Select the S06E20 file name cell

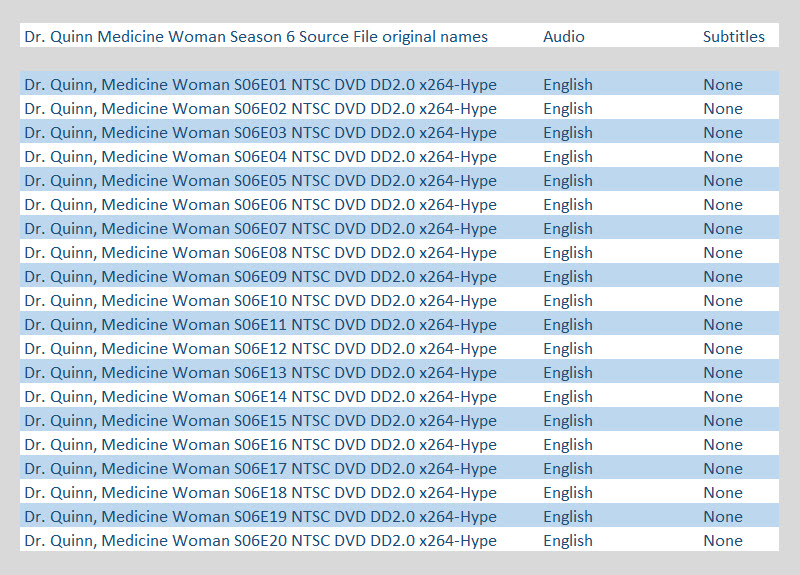click(260, 540)
